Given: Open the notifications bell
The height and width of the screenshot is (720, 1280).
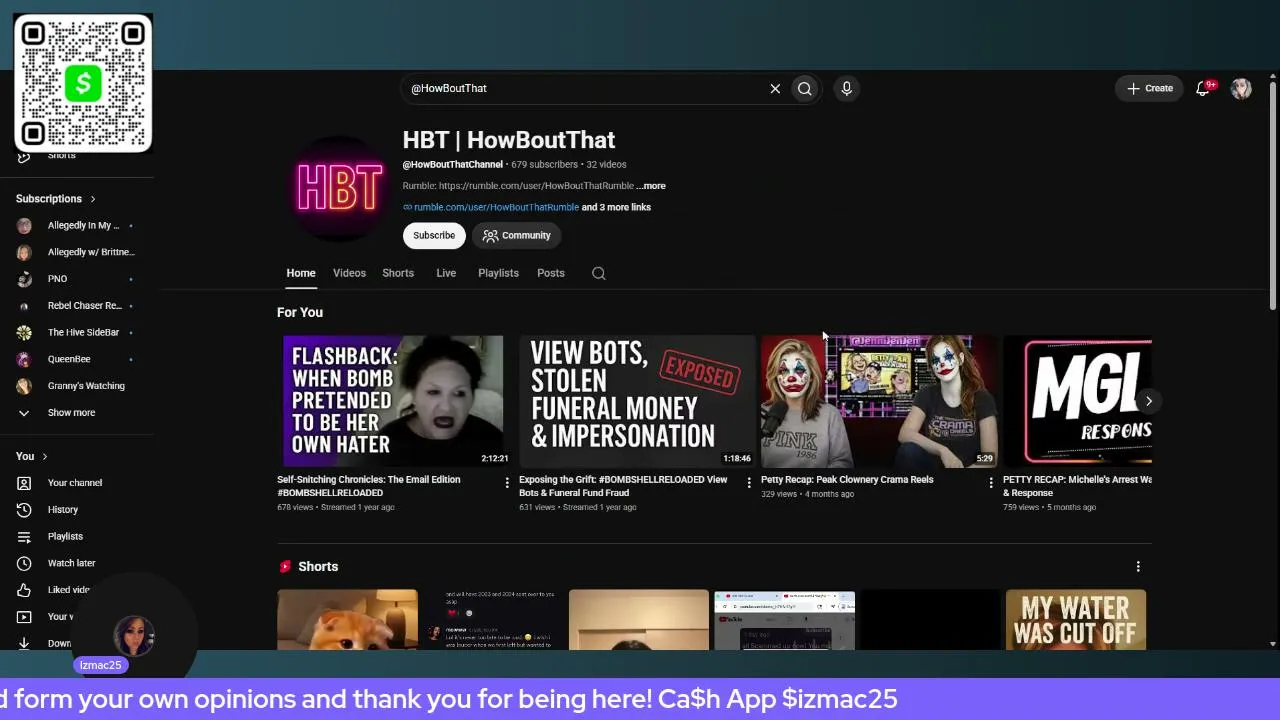Looking at the screenshot, I should point(1204,88).
